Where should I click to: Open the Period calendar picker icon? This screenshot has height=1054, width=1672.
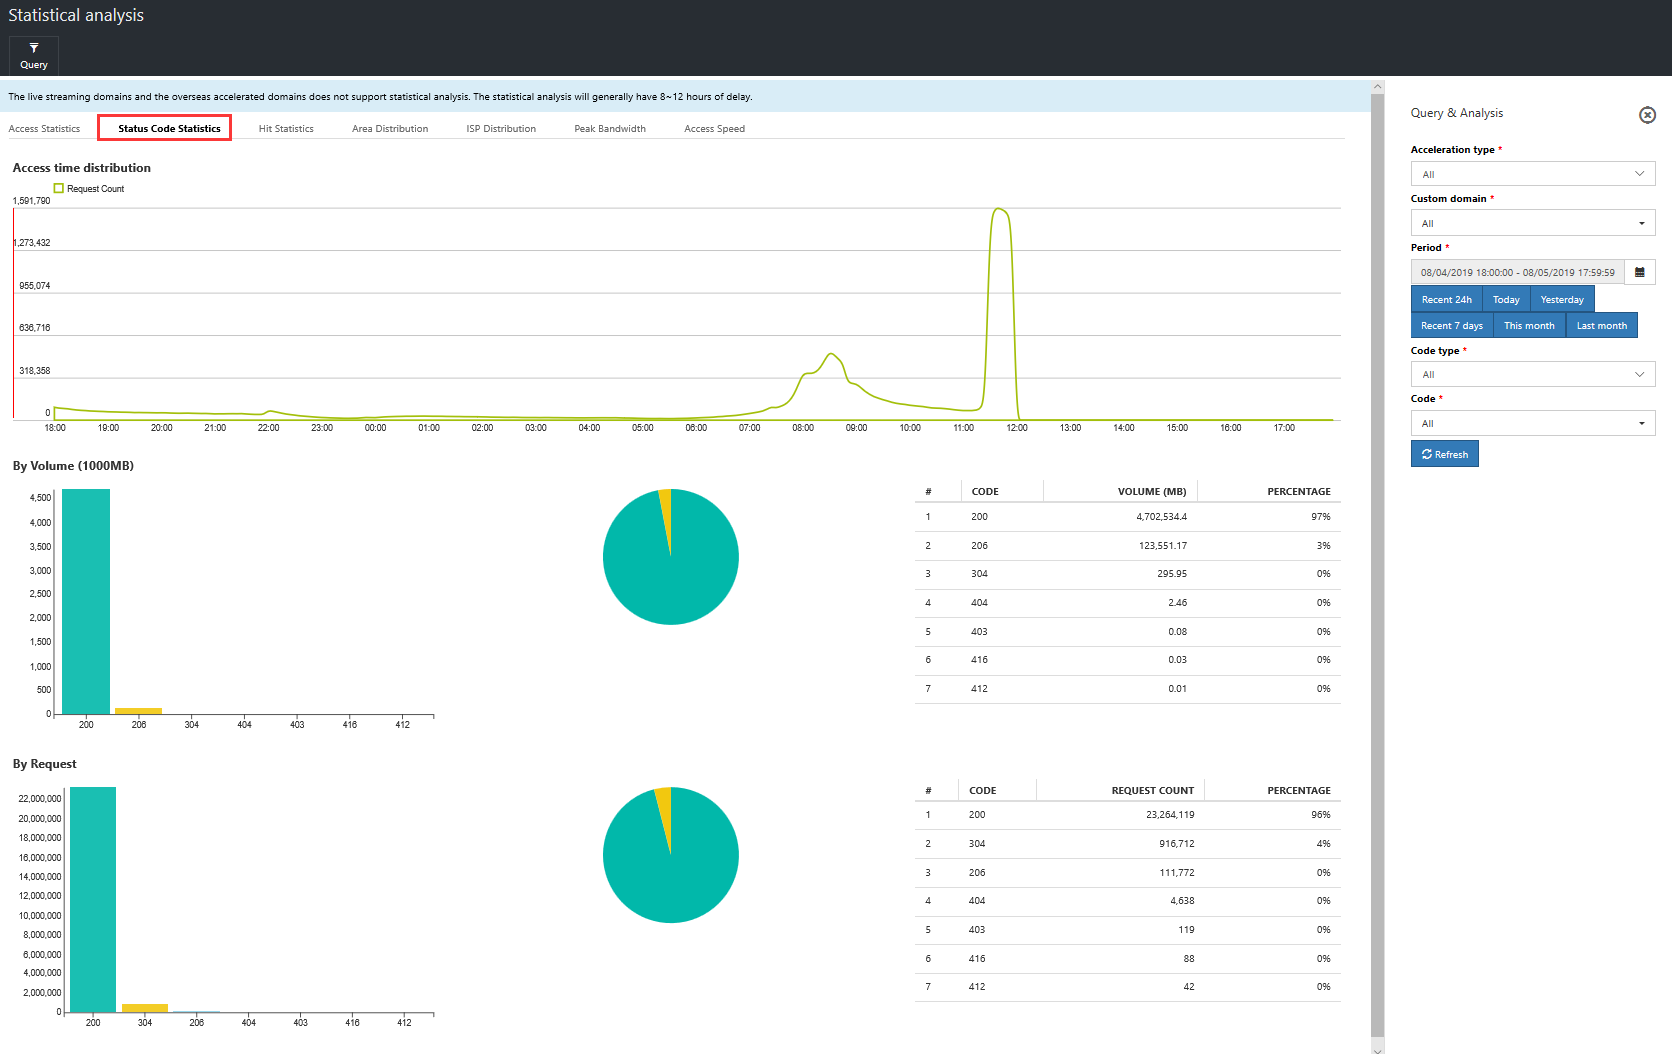(1640, 272)
